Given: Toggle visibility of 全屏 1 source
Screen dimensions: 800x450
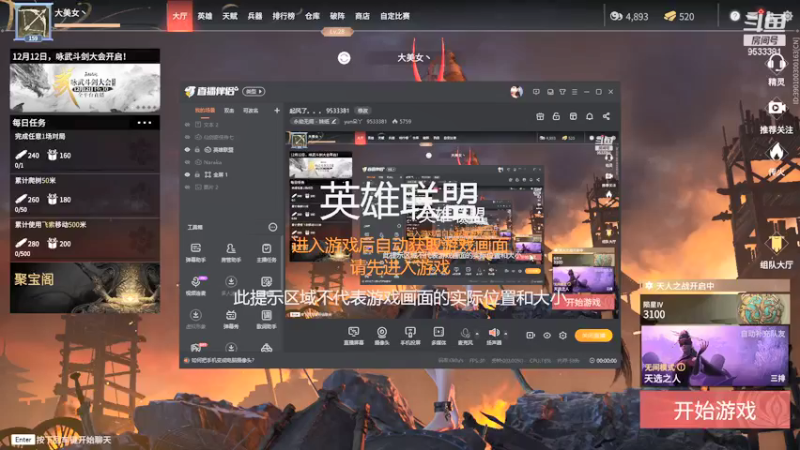Looking at the screenshot, I should coord(187,174).
